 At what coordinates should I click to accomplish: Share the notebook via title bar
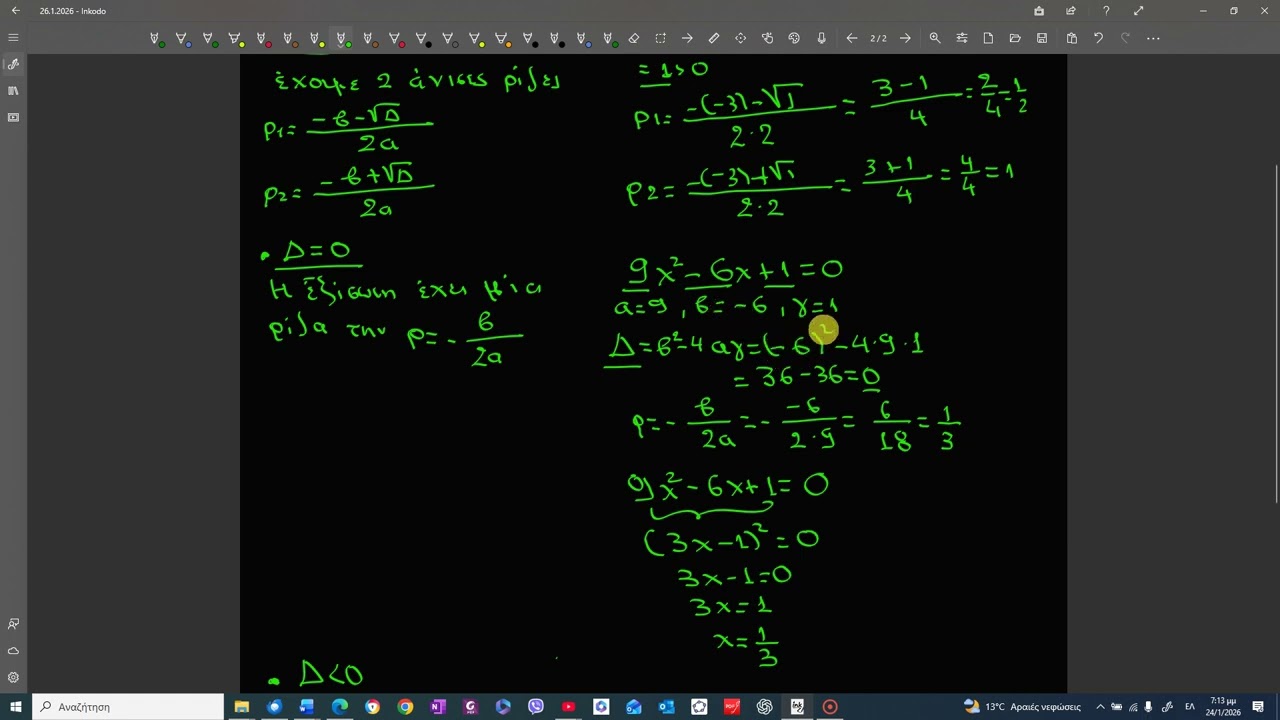pos(1071,11)
